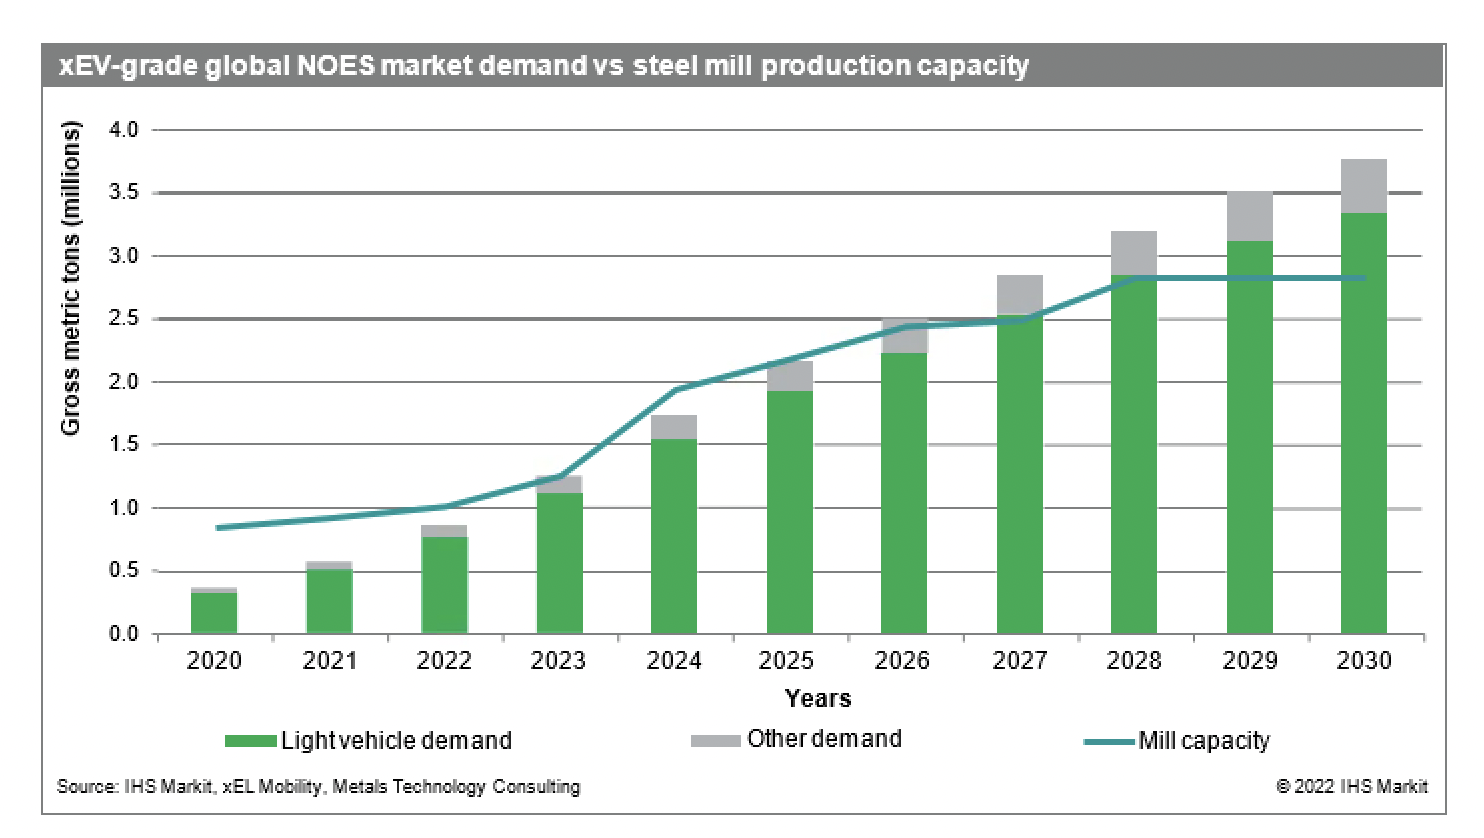
Task: Click the gray Other demand legend swatch
Action: point(715,741)
